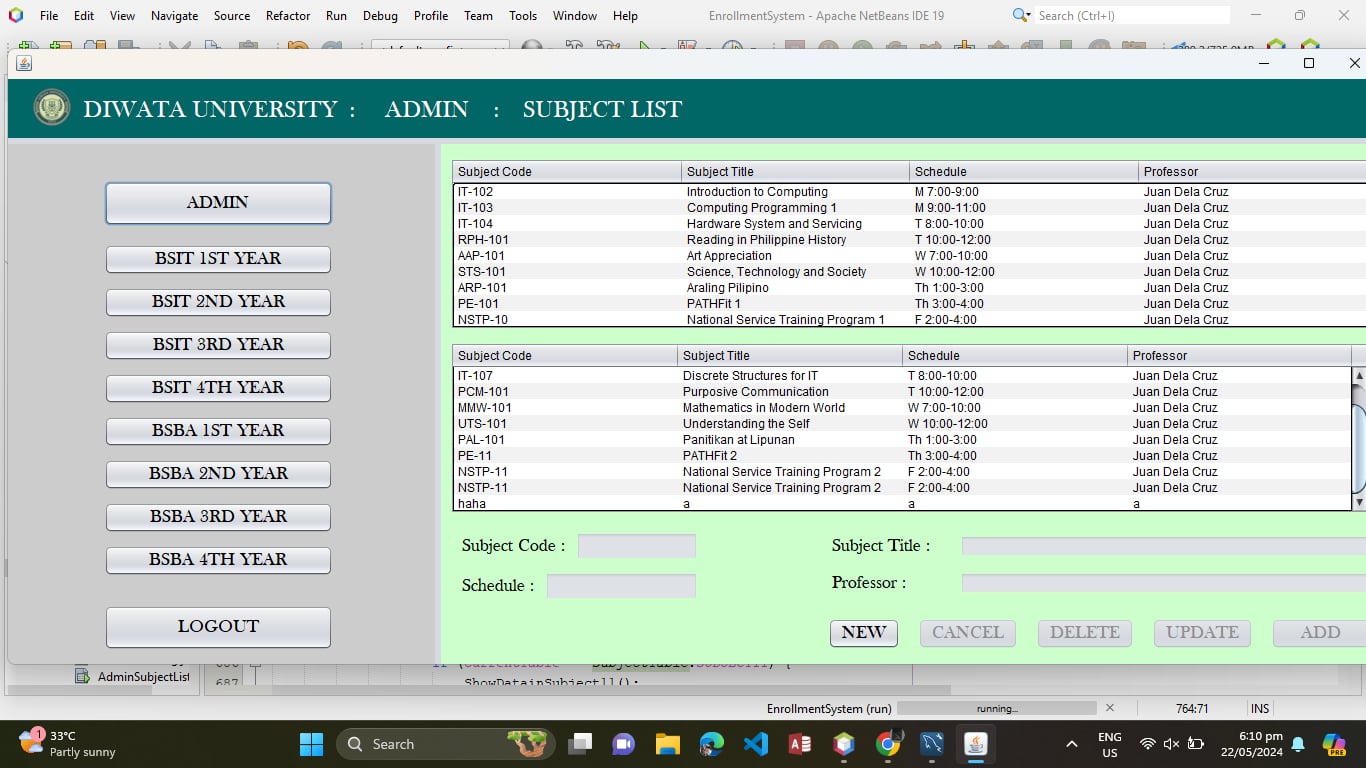Open the Navigate menu

[174, 15]
